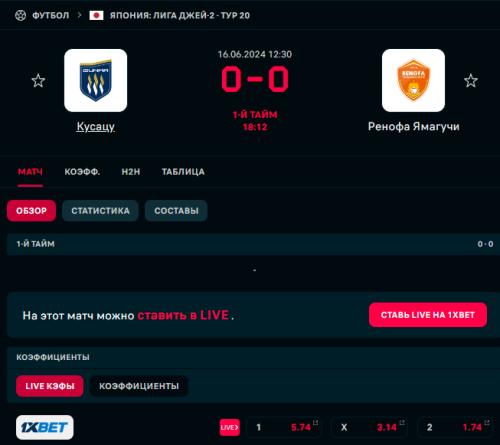Click the 1XBET bookmaker logo
Screen dimensions: 500x445
coord(45,427)
